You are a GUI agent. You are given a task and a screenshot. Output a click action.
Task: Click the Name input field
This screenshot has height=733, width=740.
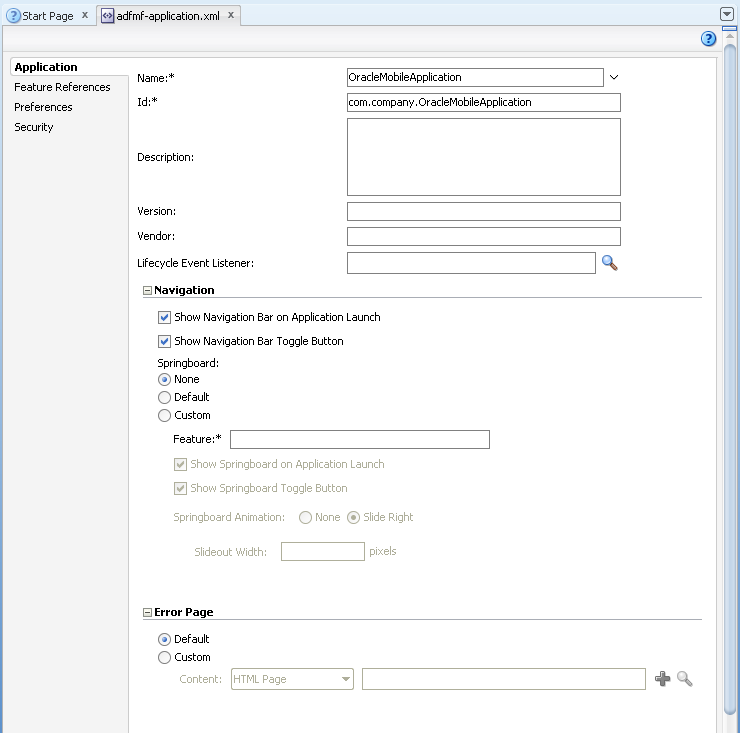point(475,77)
